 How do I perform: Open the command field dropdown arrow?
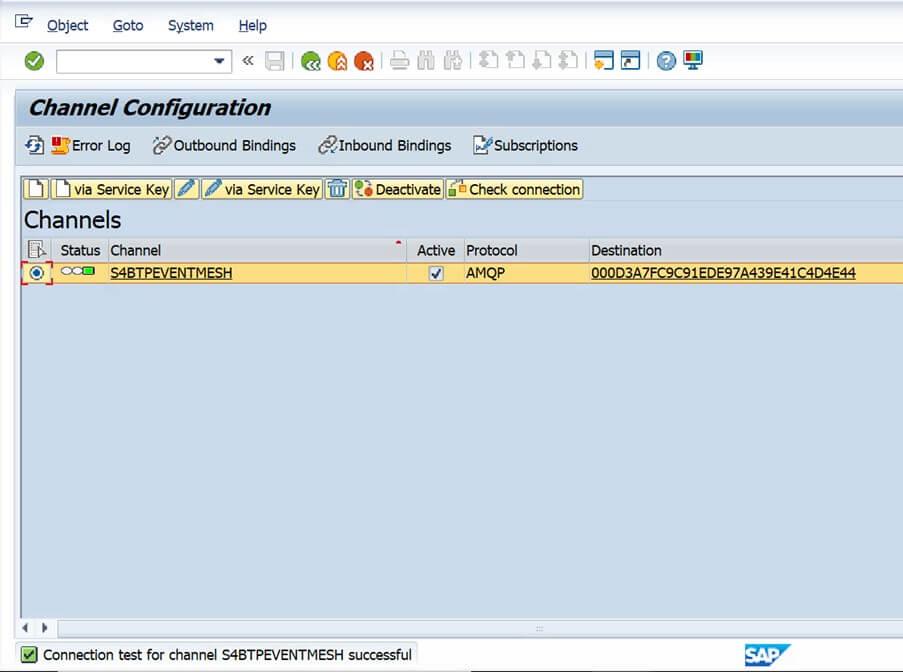pos(219,61)
